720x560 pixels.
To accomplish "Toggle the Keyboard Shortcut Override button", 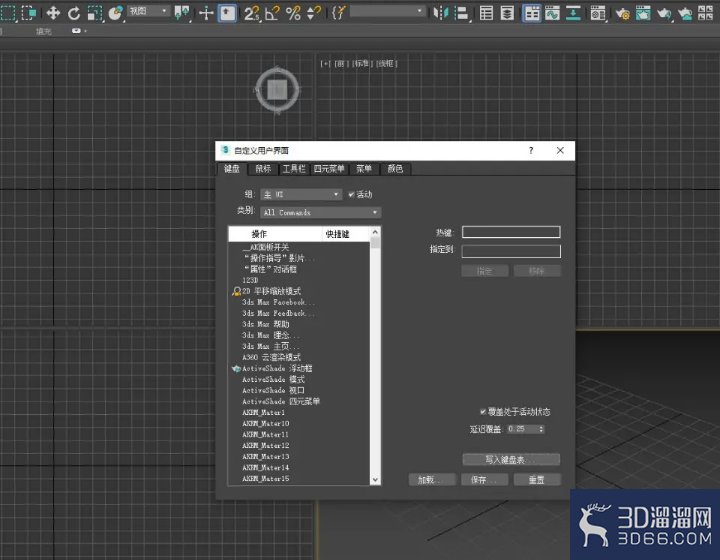I will [227, 13].
